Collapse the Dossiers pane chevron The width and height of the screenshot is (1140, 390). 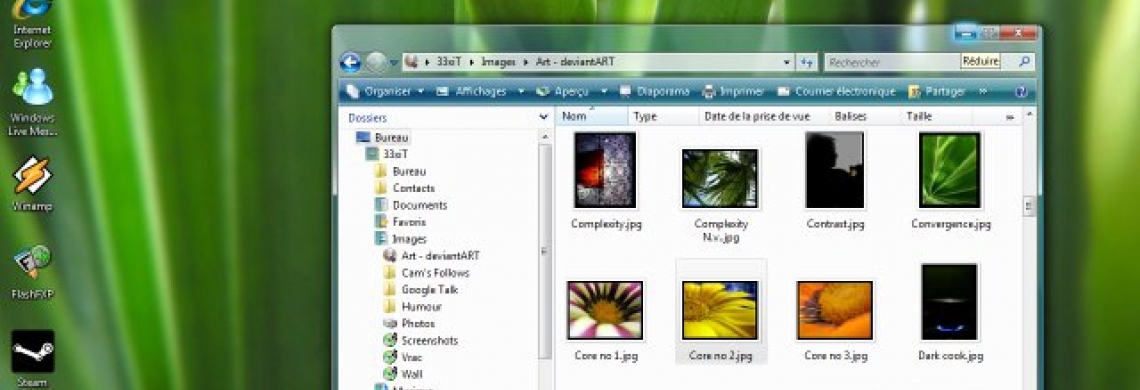tap(543, 117)
